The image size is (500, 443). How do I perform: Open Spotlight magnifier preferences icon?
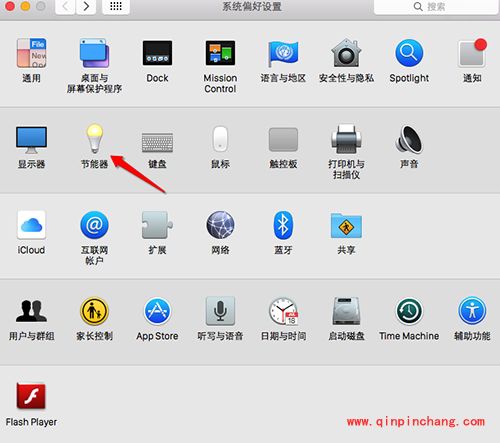[409, 53]
